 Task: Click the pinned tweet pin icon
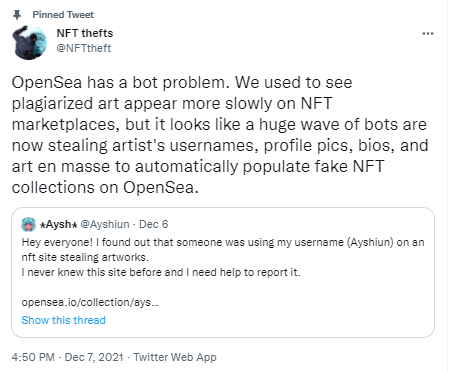tap(17, 15)
